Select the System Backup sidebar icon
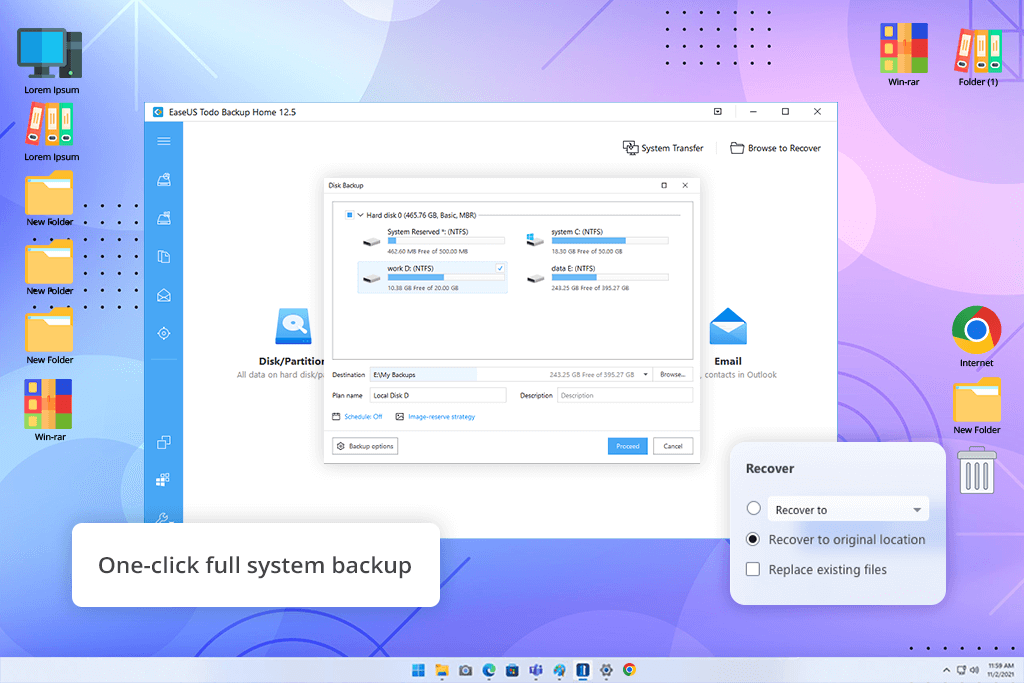This screenshot has width=1024, height=683. (x=164, y=218)
